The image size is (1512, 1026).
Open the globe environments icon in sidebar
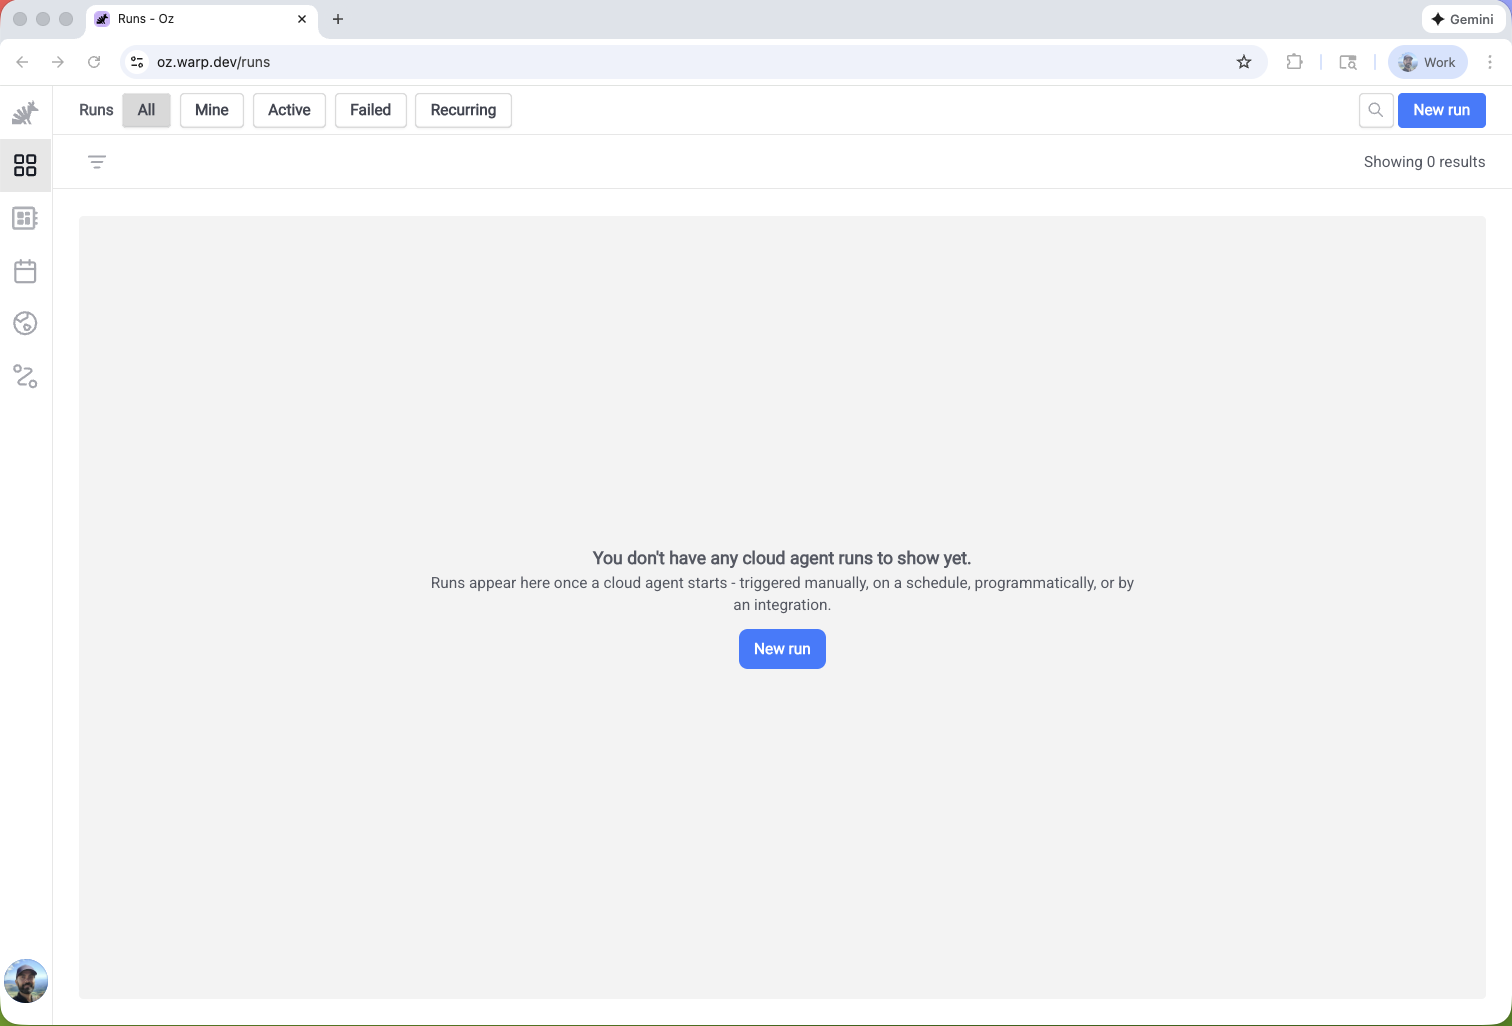point(25,323)
